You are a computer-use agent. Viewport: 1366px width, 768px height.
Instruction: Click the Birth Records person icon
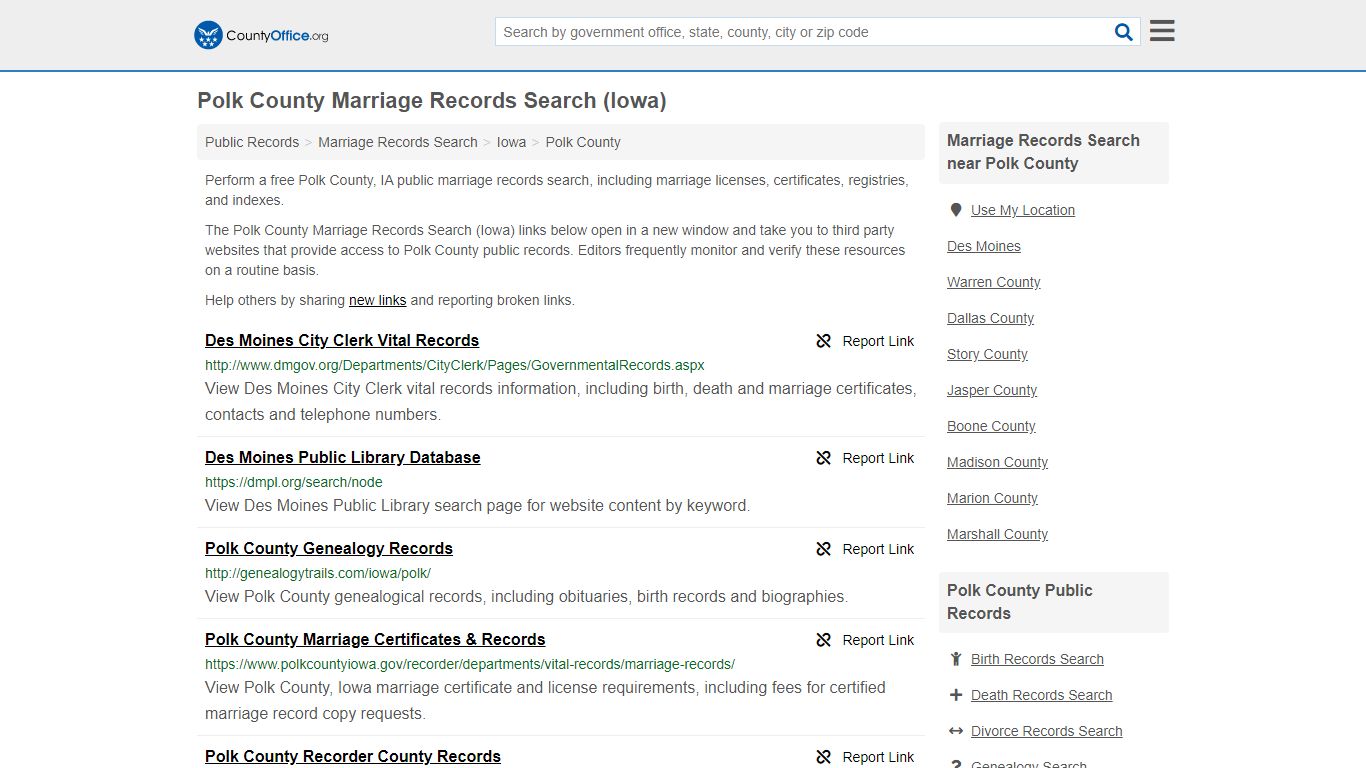tap(956, 659)
